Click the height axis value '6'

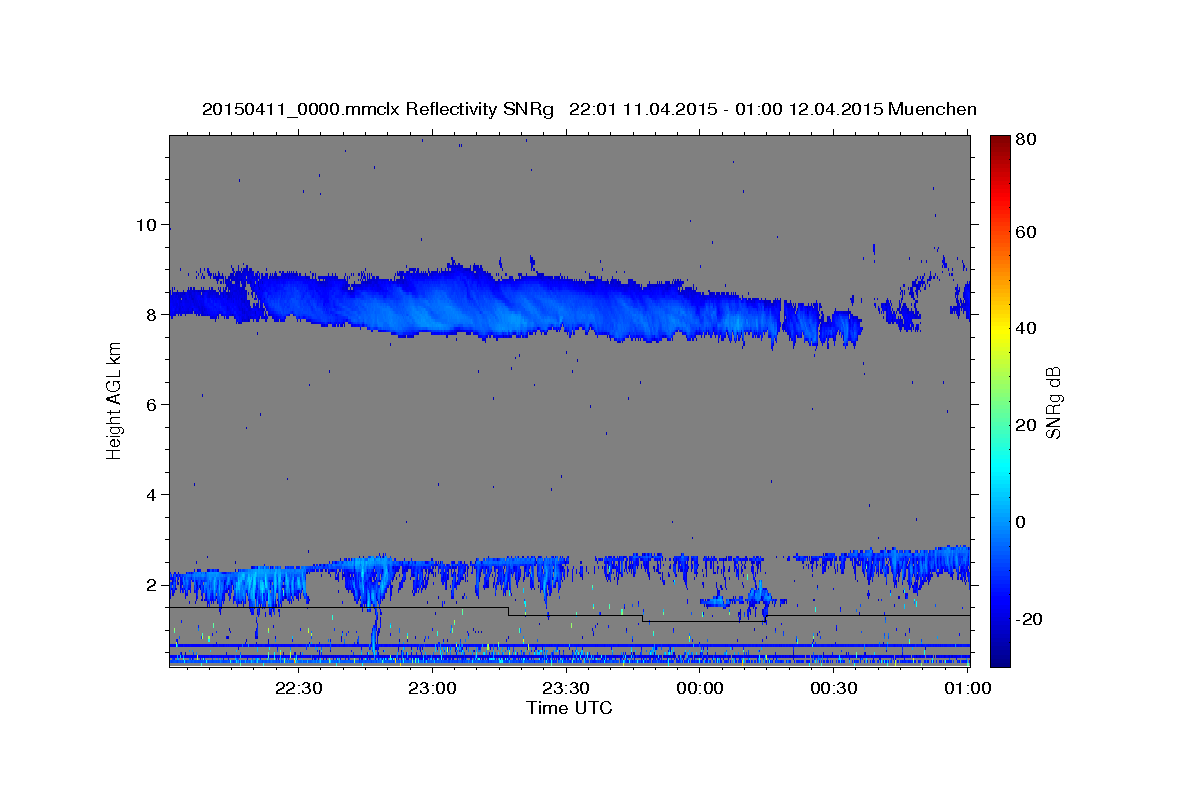(x=153, y=404)
